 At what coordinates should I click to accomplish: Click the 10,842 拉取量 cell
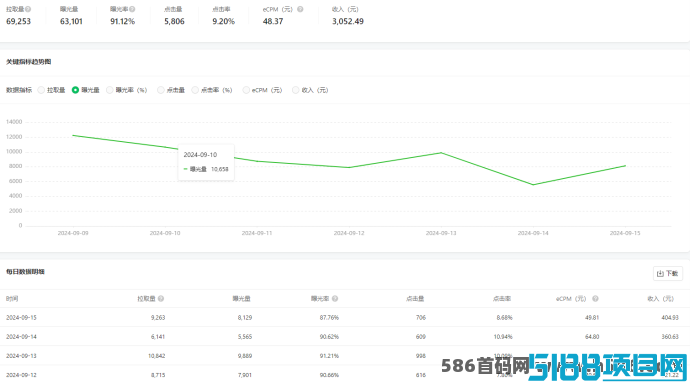tap(157, 356)
